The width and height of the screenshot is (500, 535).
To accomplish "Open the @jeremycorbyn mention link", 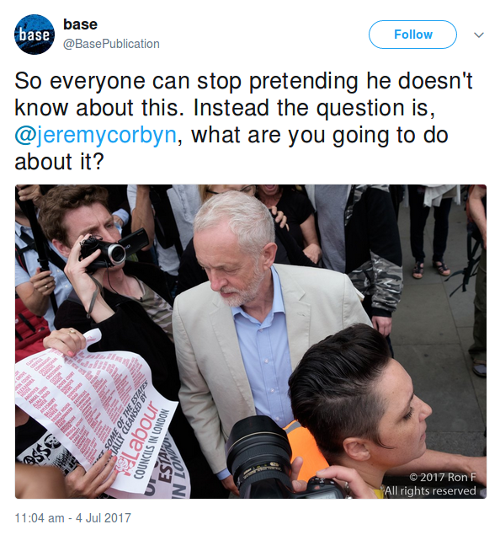I will [x=96, y=135].
